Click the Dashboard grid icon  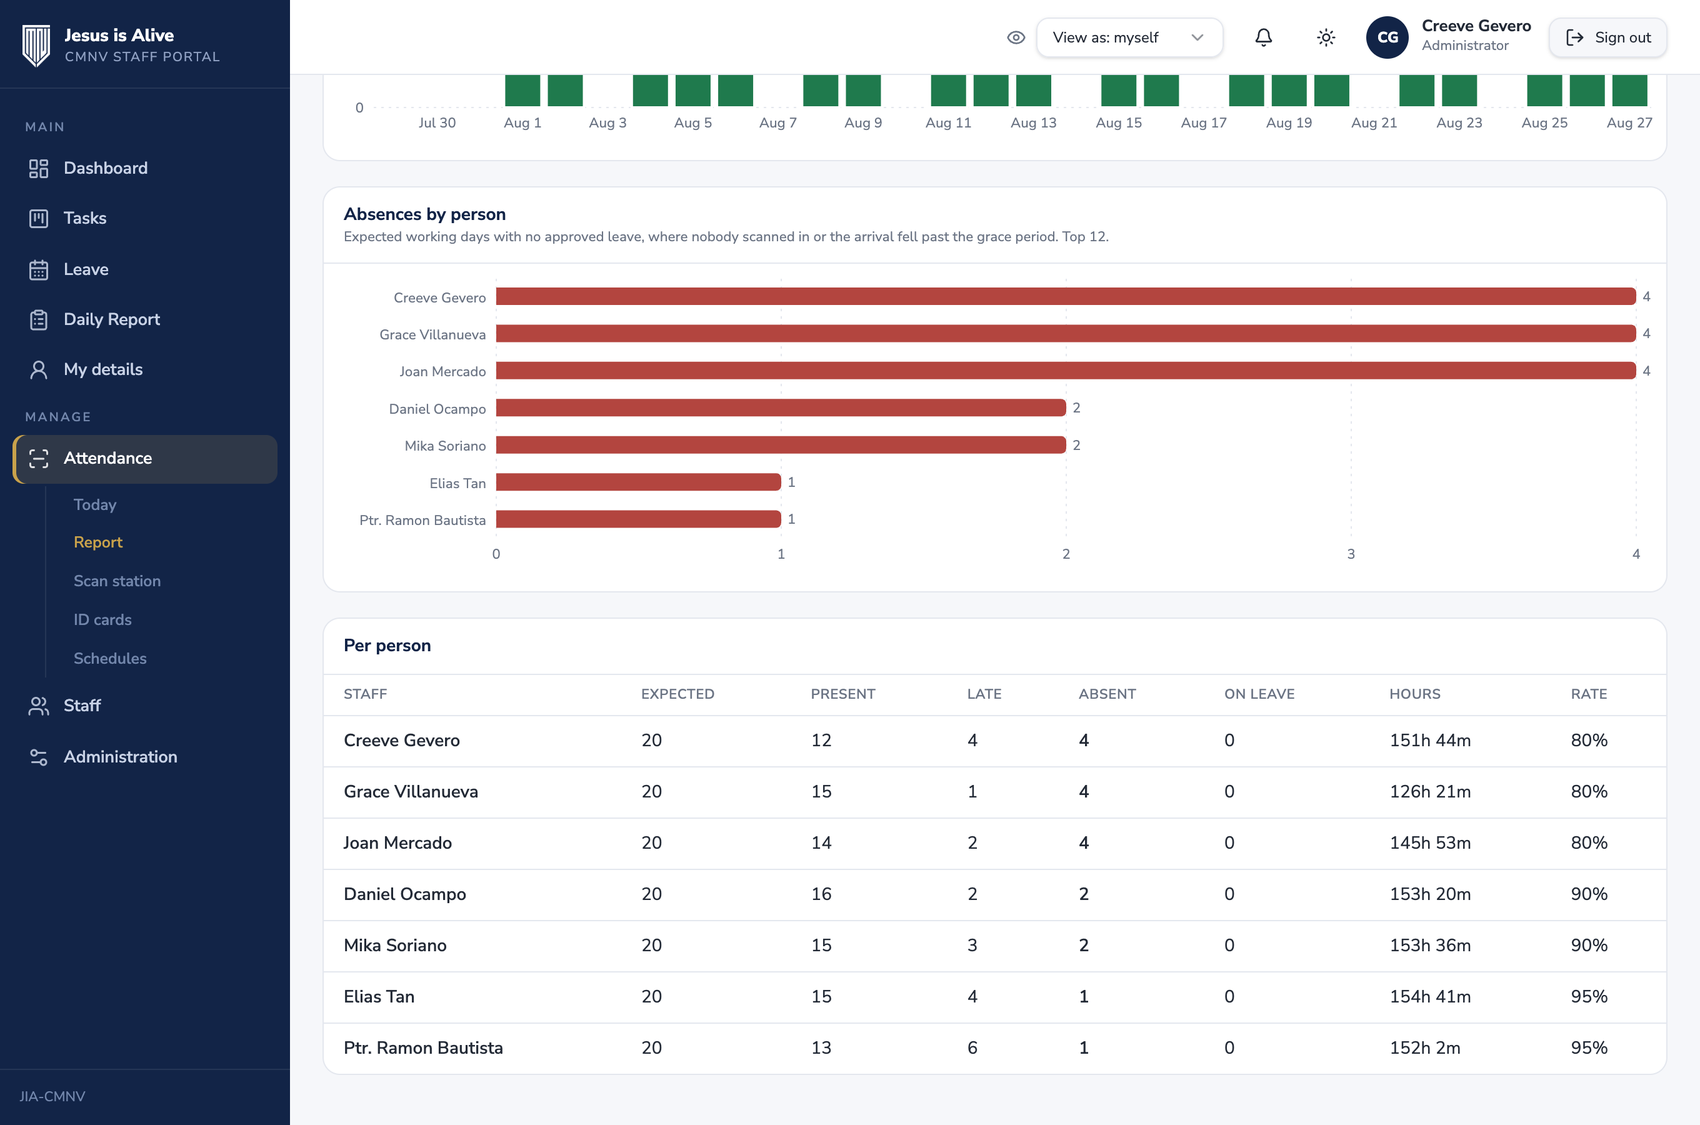(39, 169)
